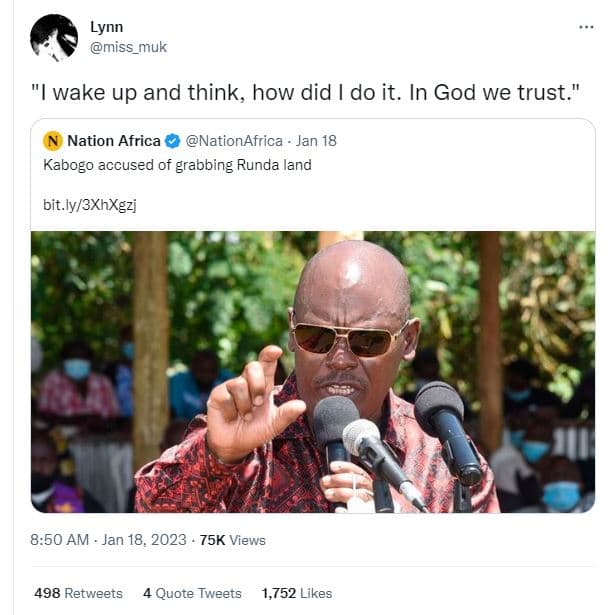Show the 4 Quote Tweets list

[192, 593]
